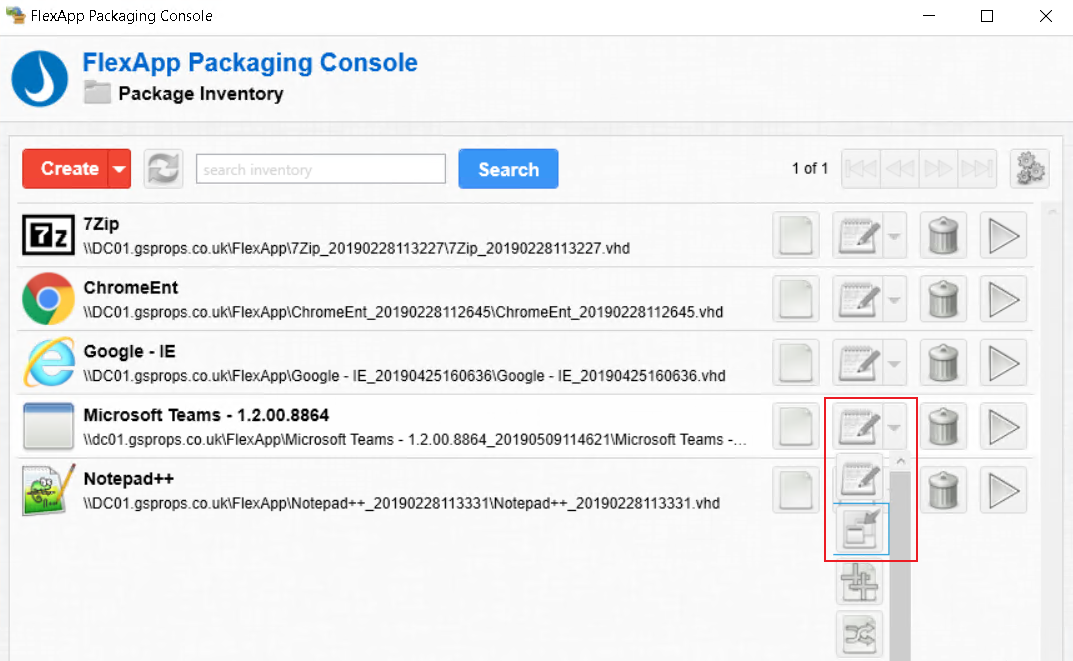Choose window-with-arrow option in edit dropdown
This screenshot has width=1073, height=661.
click(860, 528)
